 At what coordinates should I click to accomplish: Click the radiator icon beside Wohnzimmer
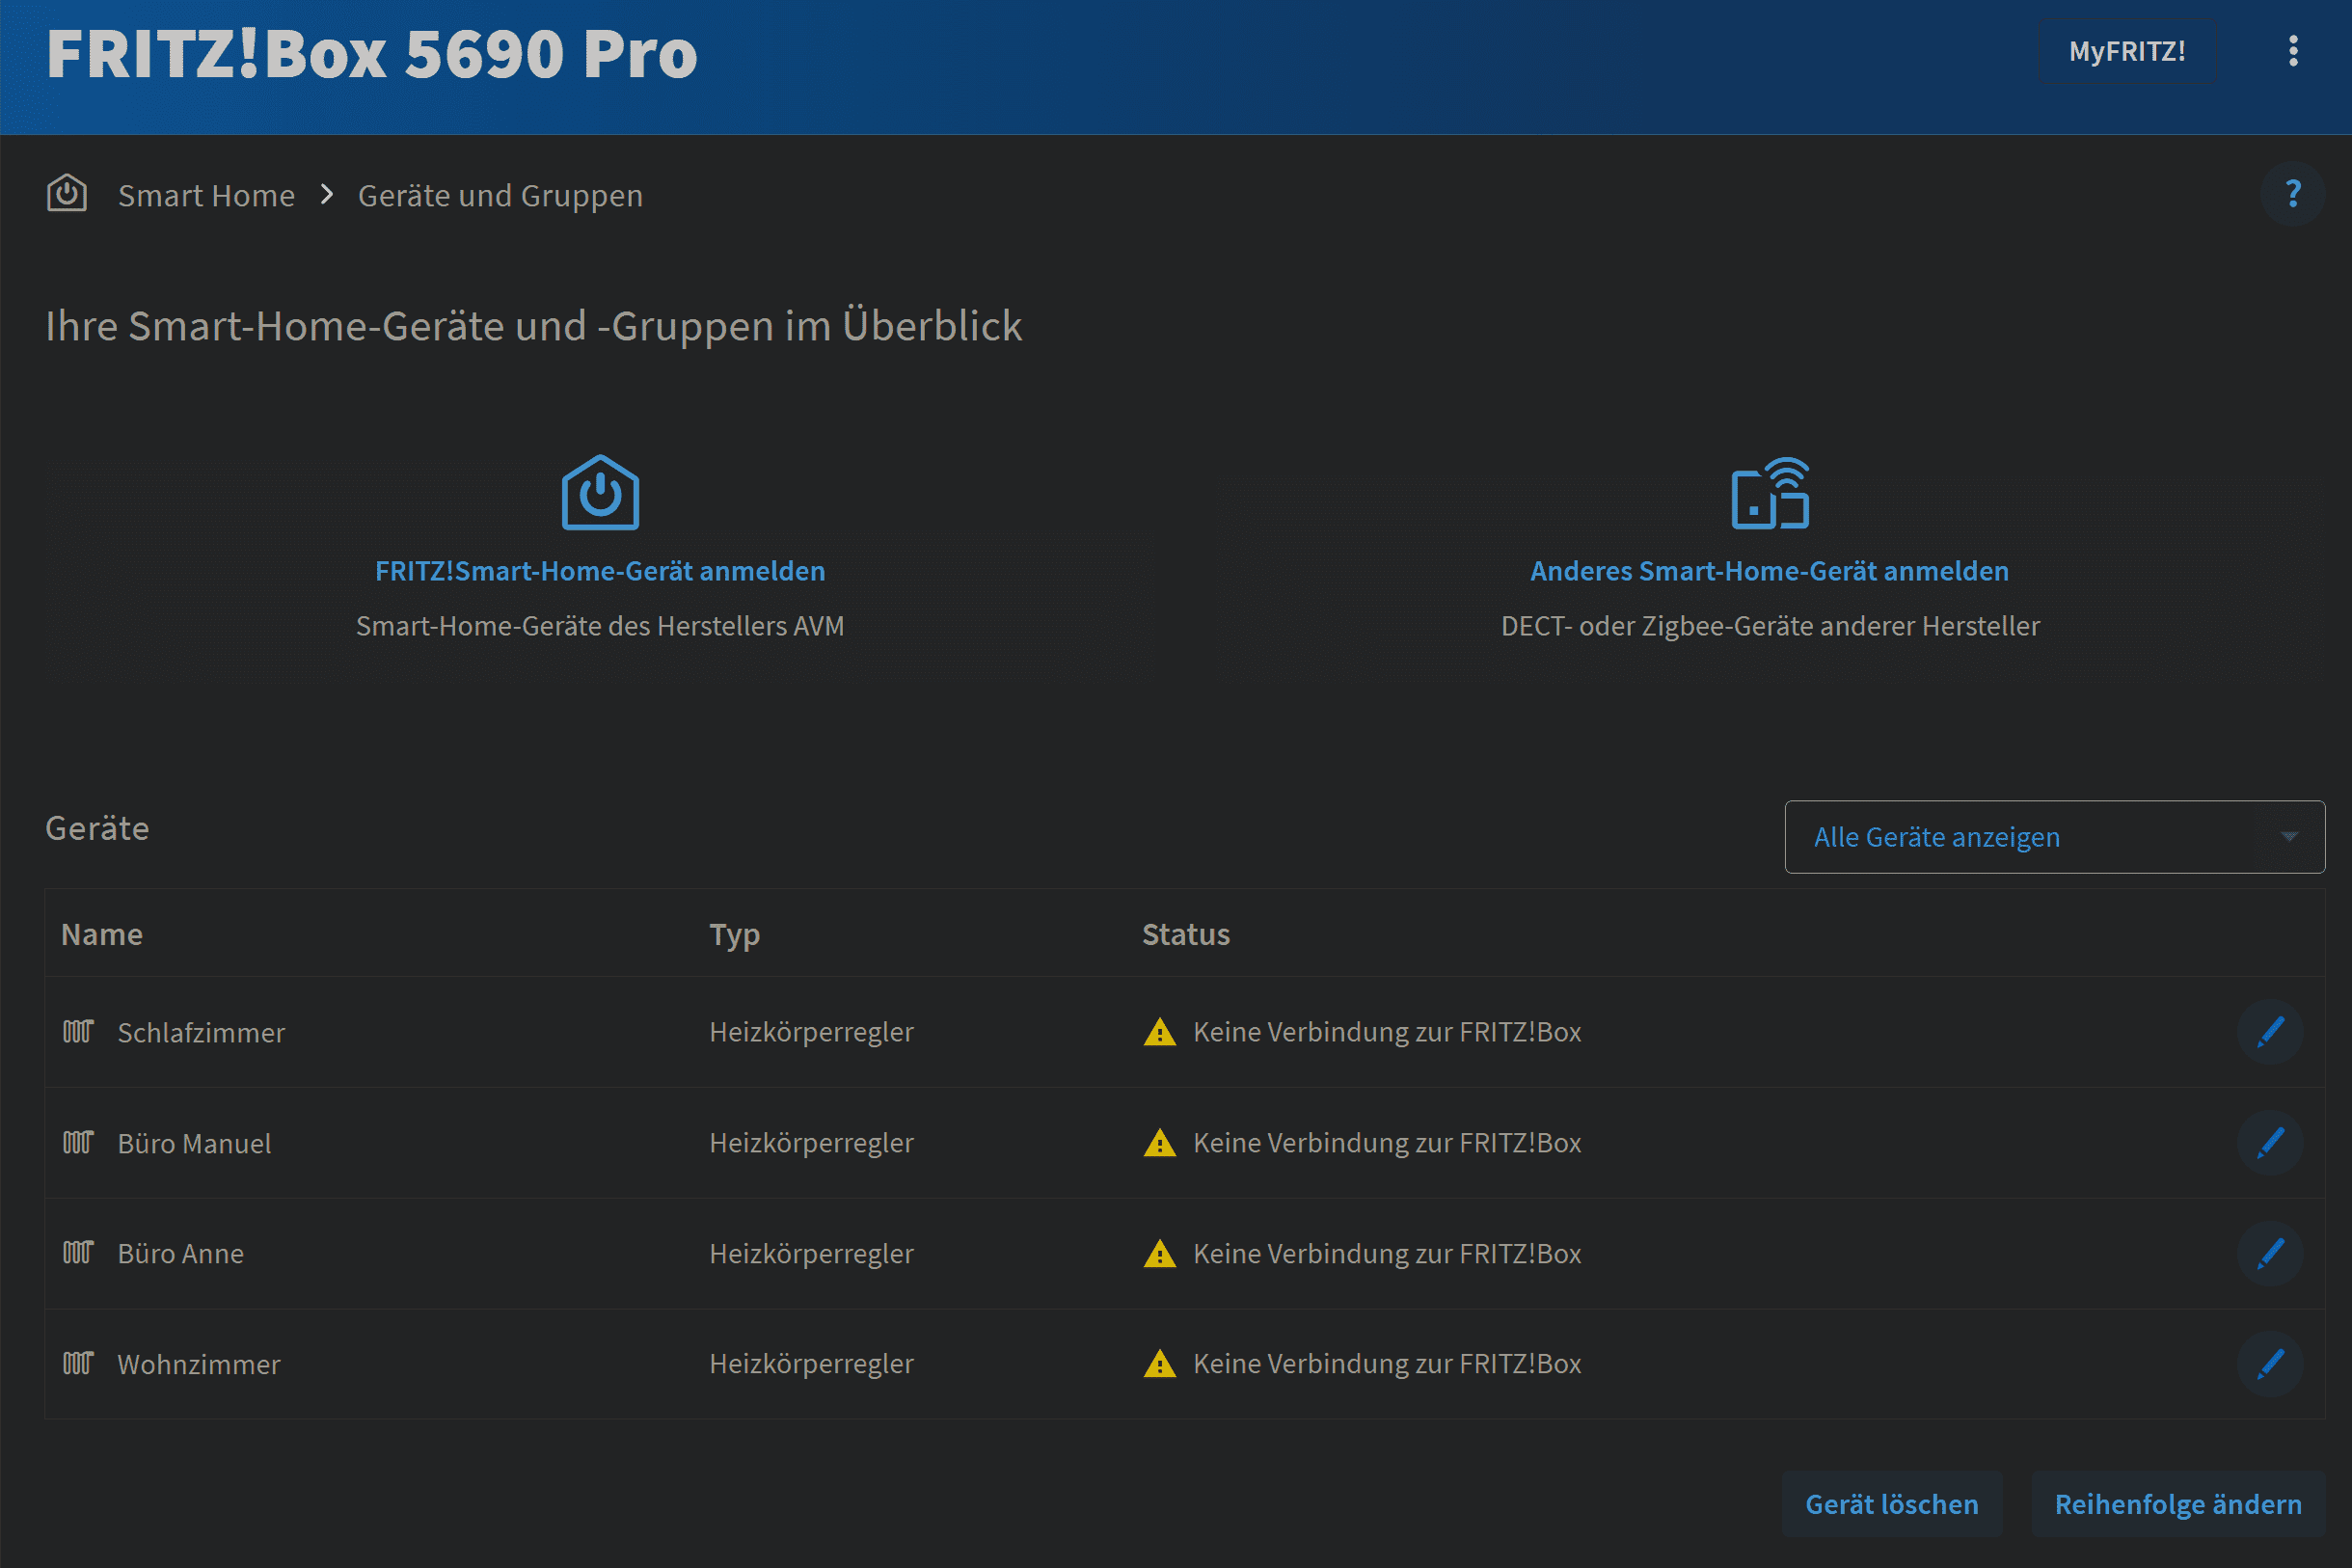pyautogui.click(x=78, y=1363)
